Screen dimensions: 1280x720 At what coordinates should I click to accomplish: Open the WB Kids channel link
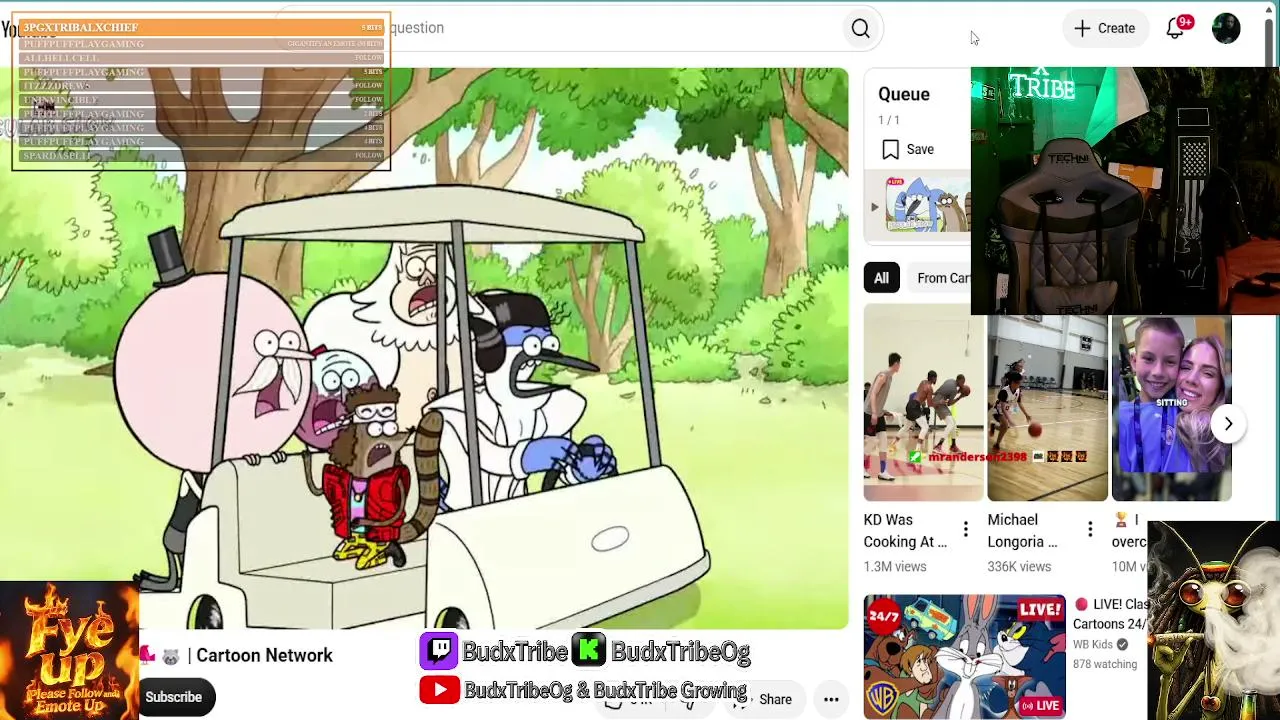click(1100, 645)
